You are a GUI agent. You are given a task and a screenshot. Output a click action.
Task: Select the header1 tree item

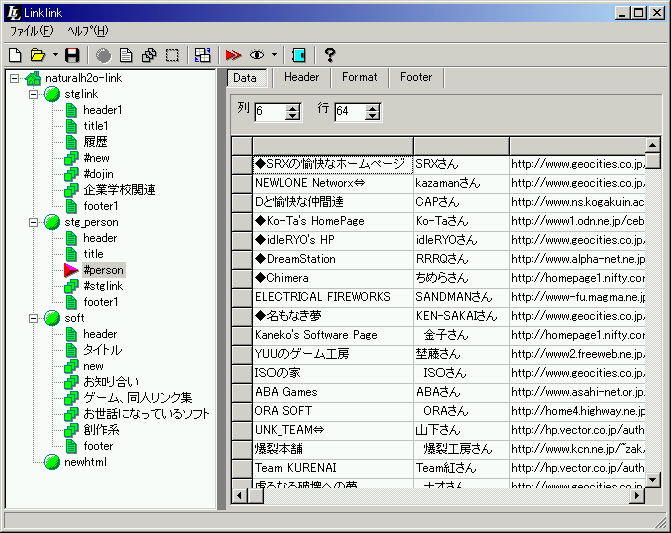click(x=103, y=110)
